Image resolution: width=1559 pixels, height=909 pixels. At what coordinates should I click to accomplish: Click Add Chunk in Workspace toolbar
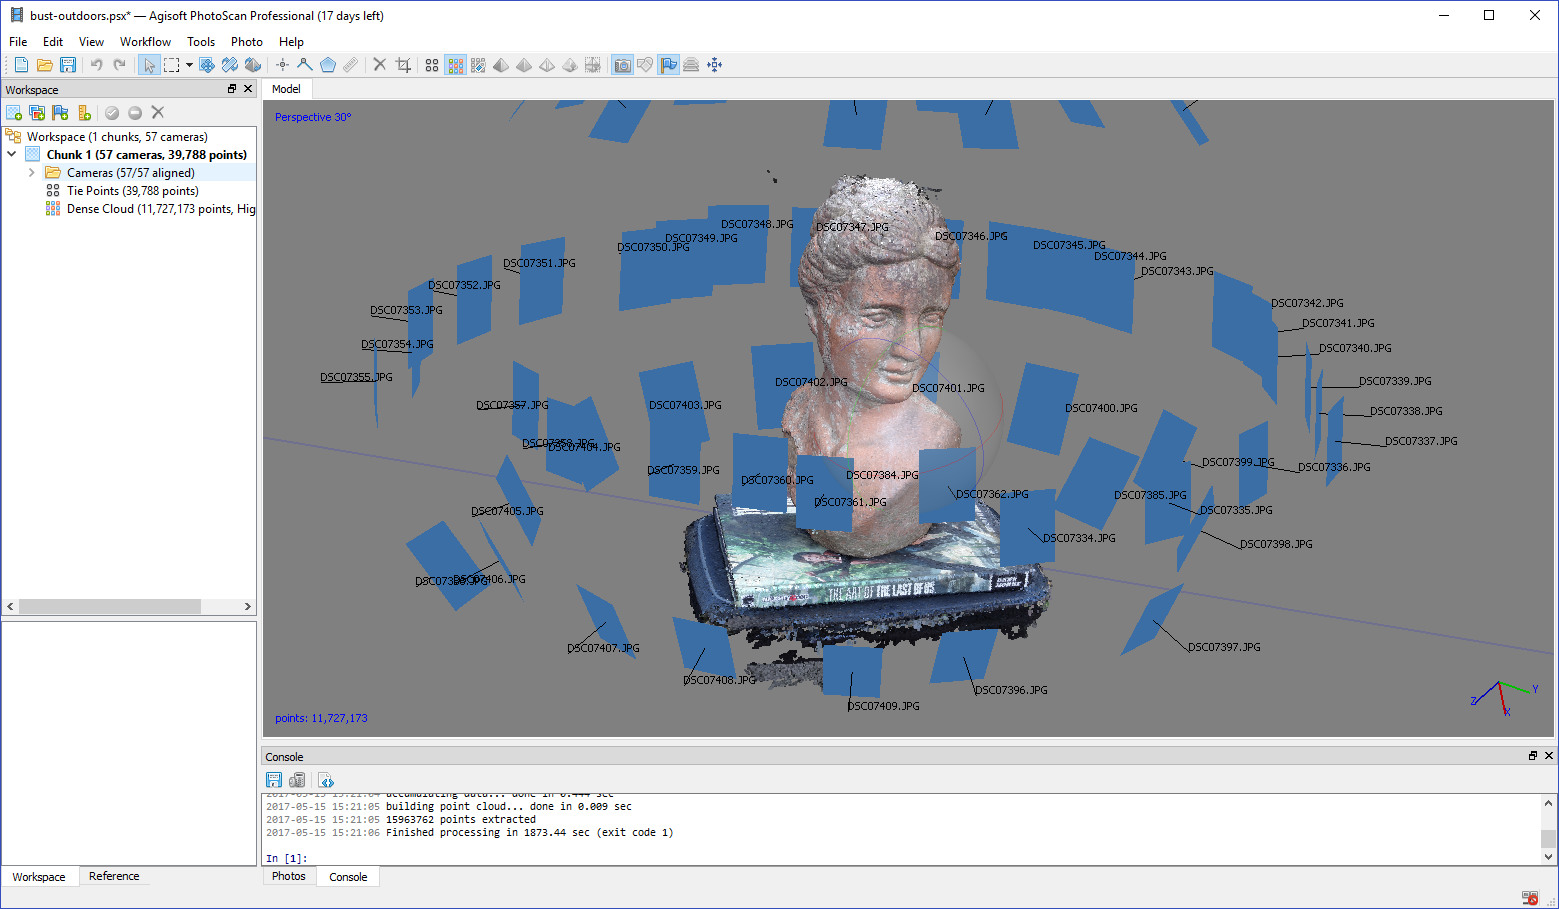[14, 113]
